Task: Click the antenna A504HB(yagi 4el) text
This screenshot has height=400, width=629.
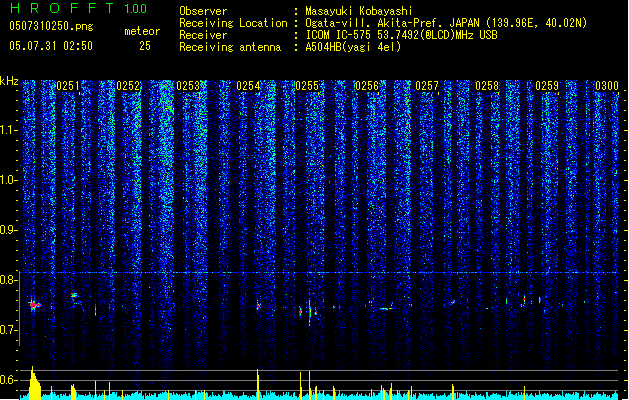Action: coord(353,47)
